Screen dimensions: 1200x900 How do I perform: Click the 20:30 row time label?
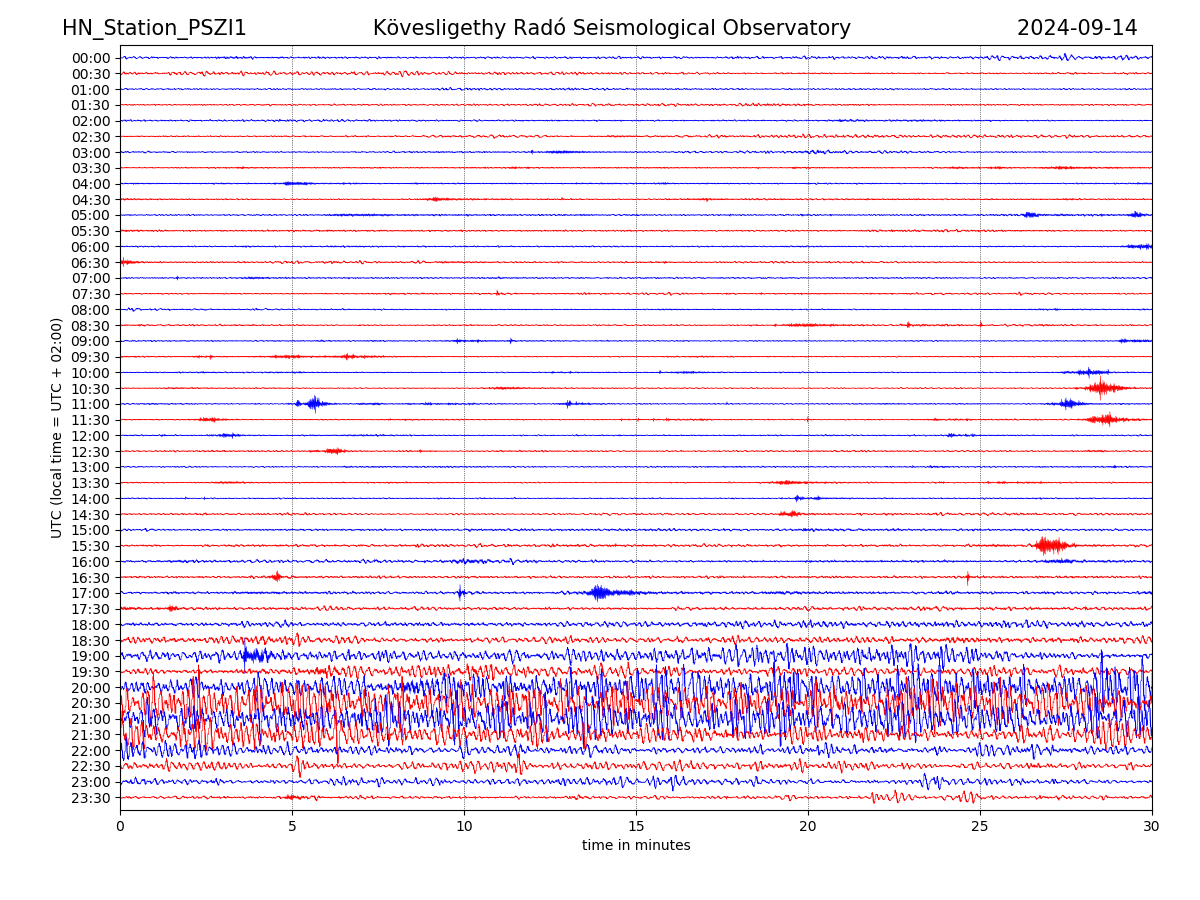tap(91, 703)
